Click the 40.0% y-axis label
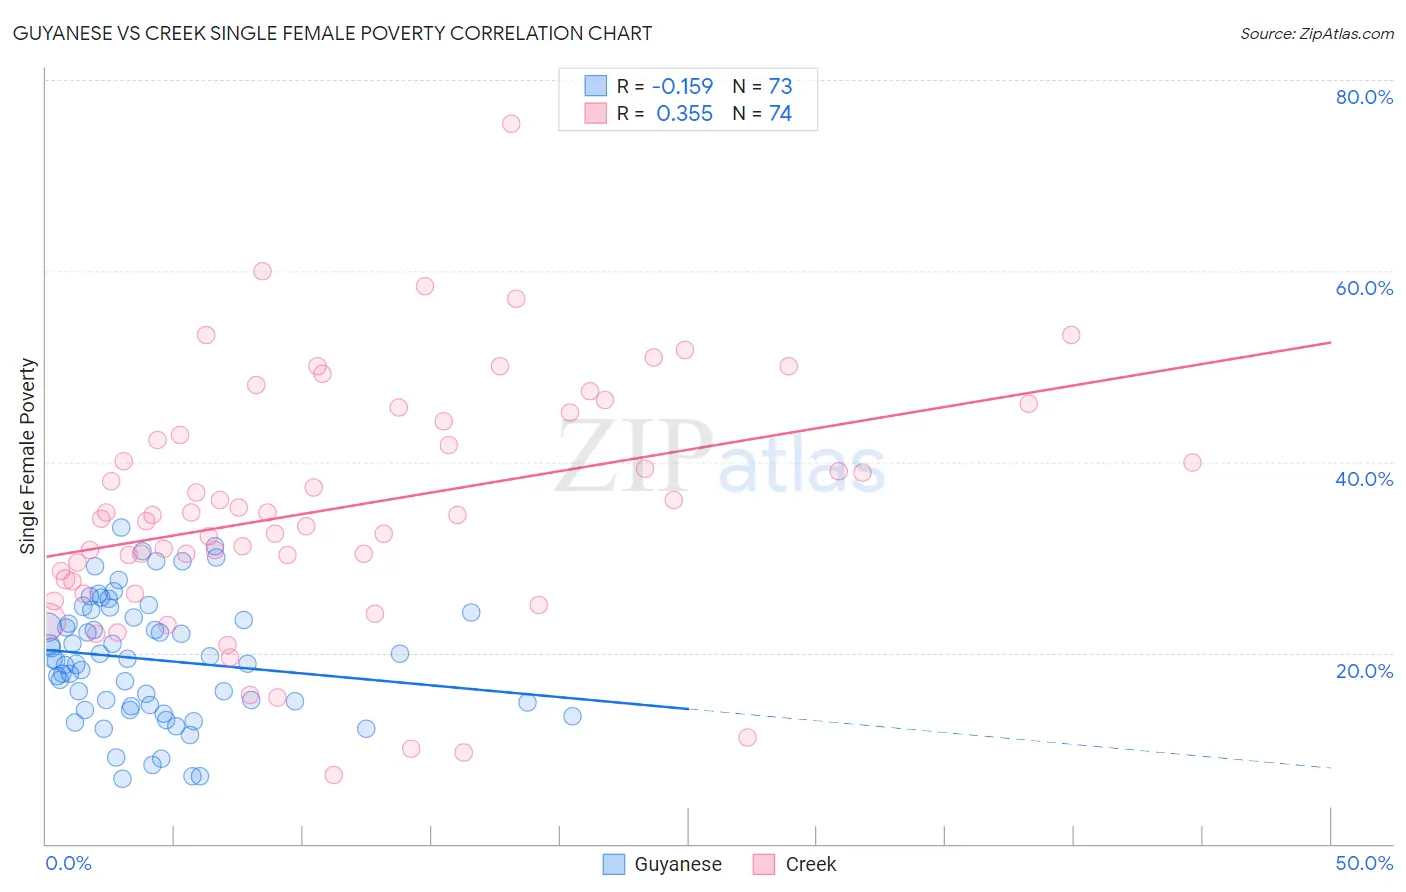 point(1364,479)
